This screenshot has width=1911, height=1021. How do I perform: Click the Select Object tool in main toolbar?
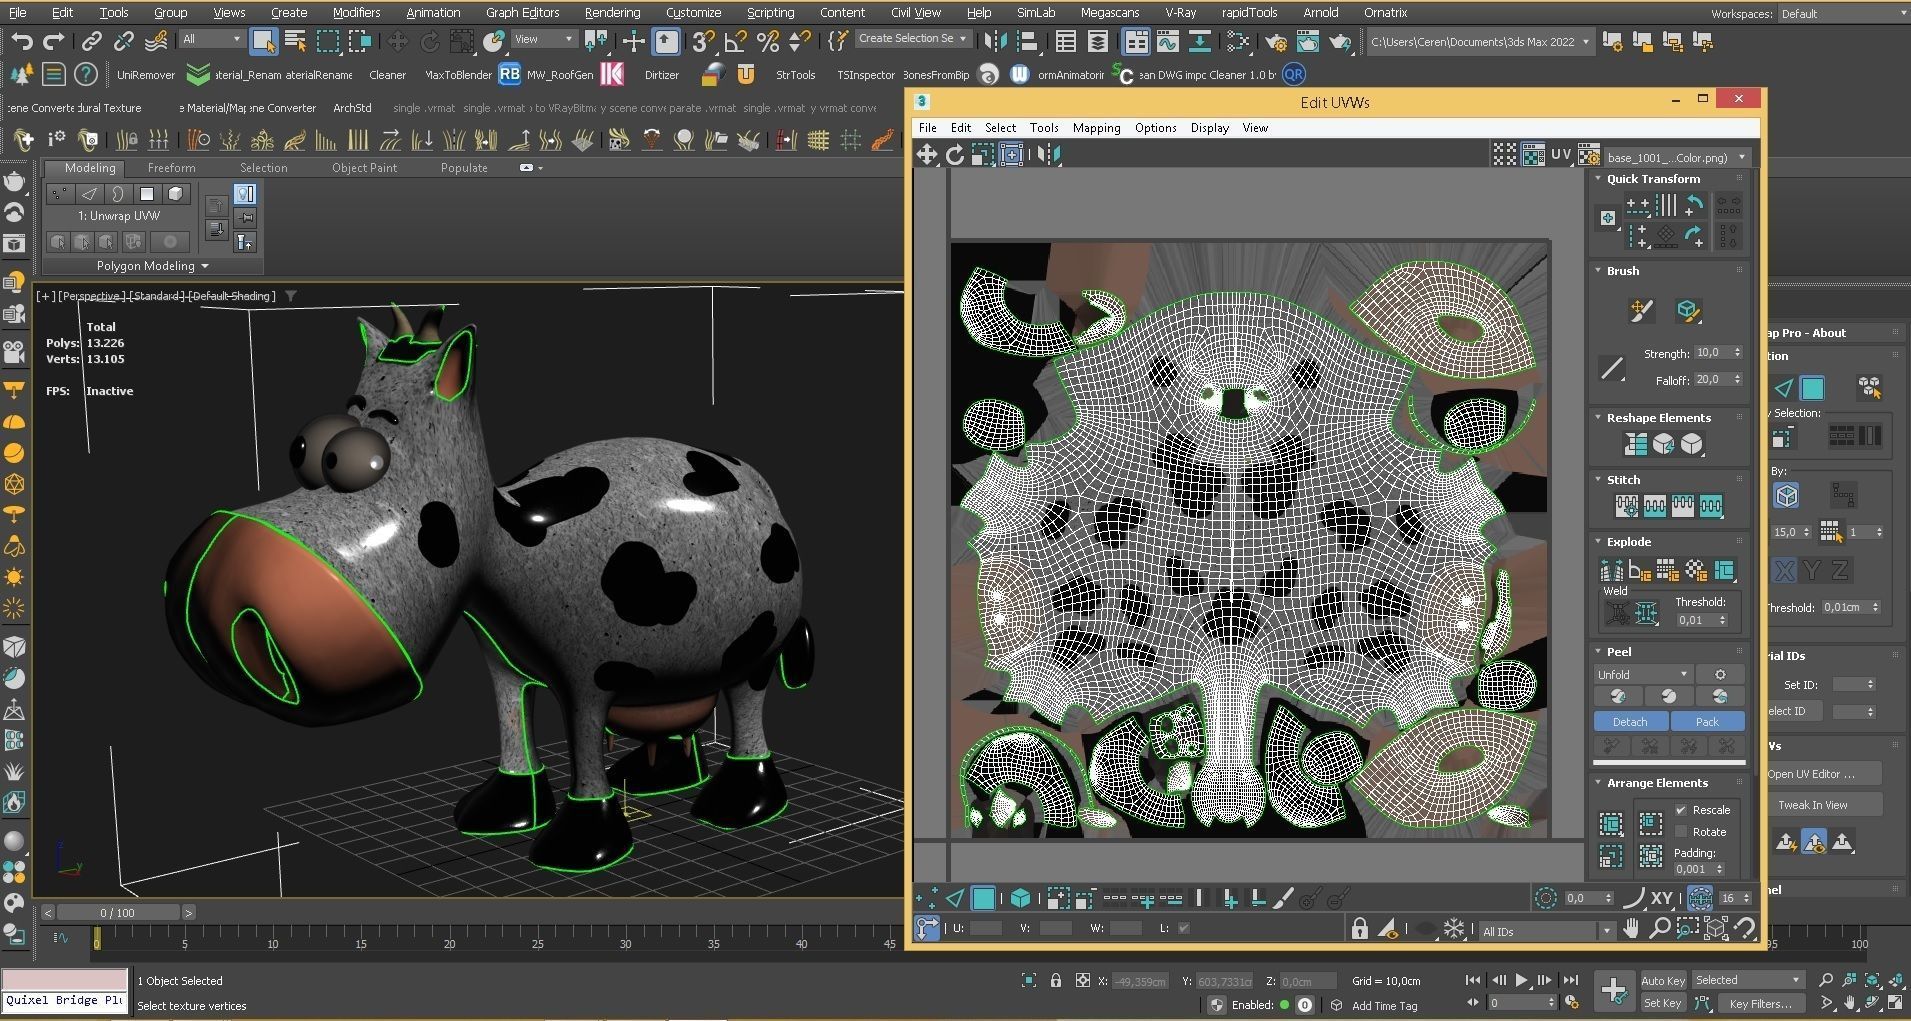pyautogui.click(x=263, y=41)
